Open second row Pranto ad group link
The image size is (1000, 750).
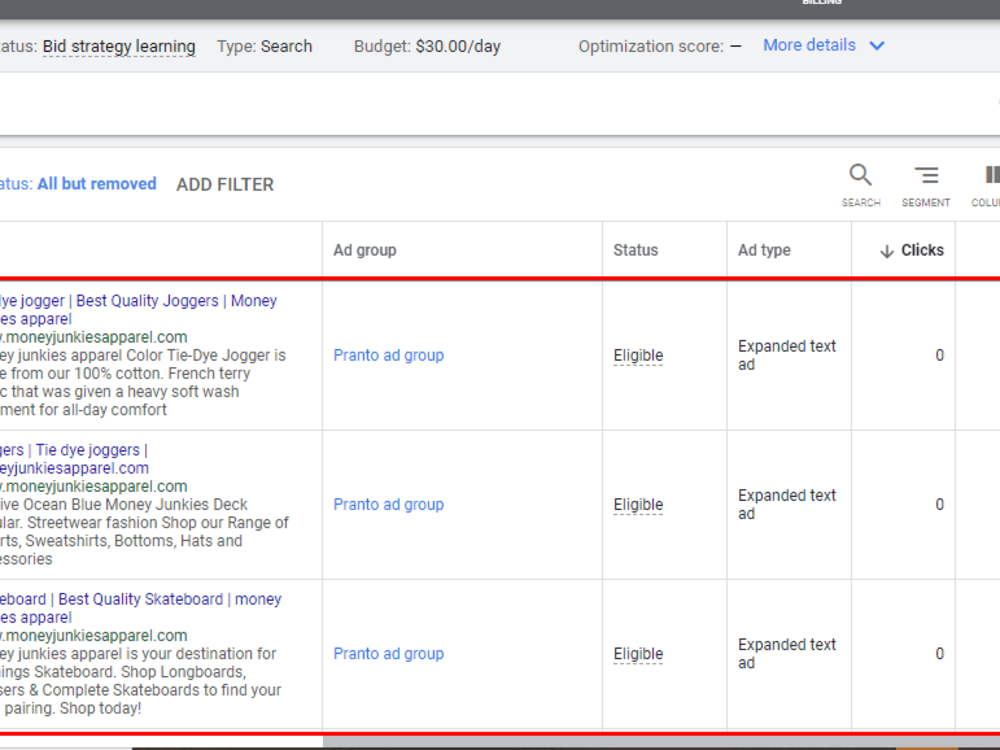tap(388, 504)
